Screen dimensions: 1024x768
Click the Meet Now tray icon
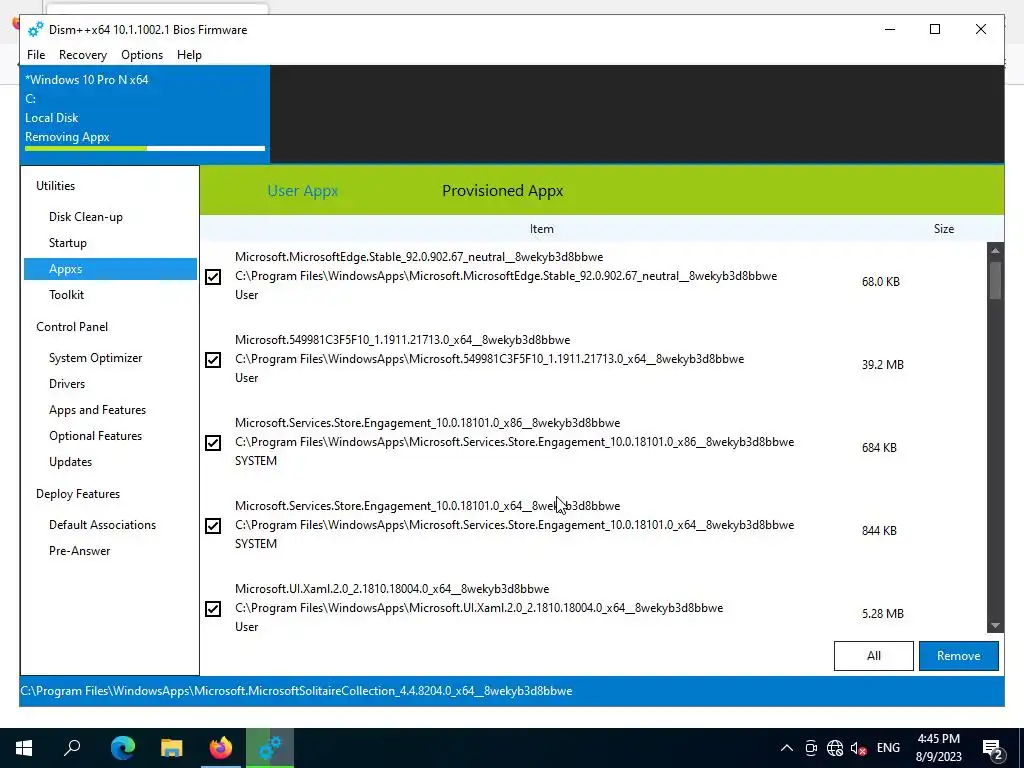[810, 748]
